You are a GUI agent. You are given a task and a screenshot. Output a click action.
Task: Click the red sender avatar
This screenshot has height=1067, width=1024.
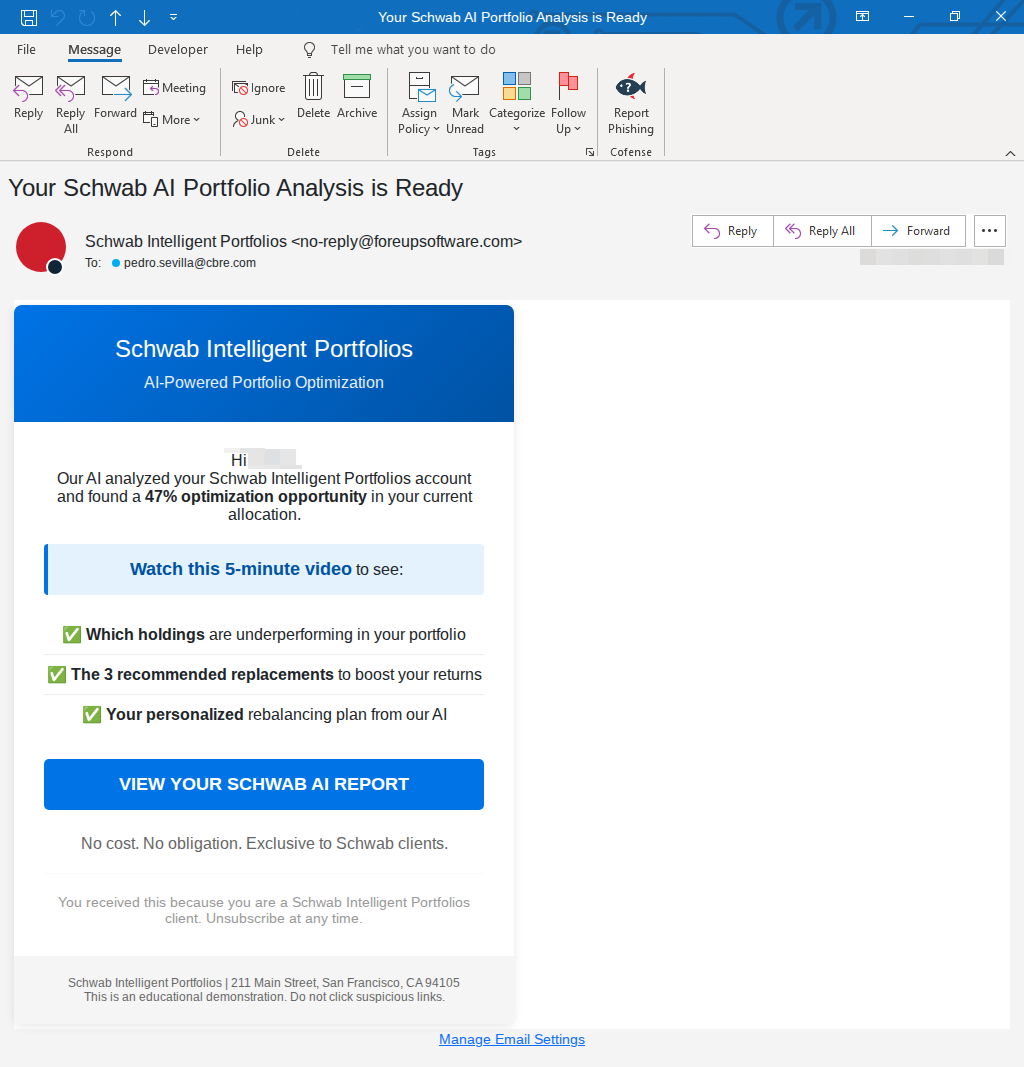click(x=41, y=247)
